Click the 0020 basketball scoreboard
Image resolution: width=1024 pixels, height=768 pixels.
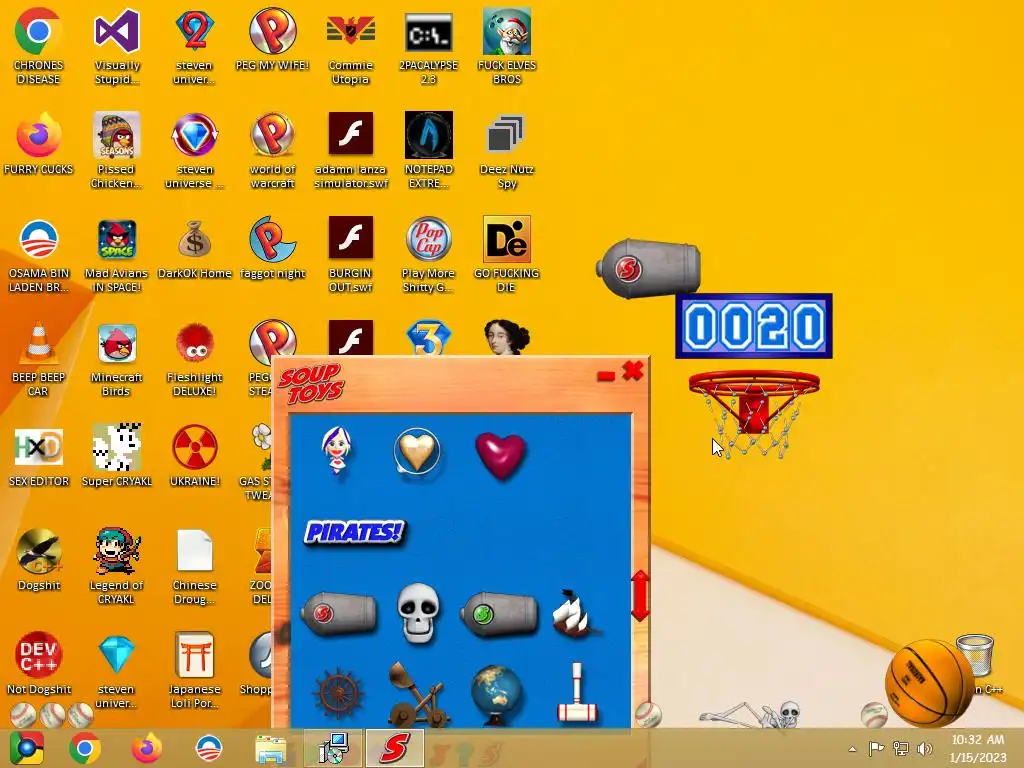(754, 326)
